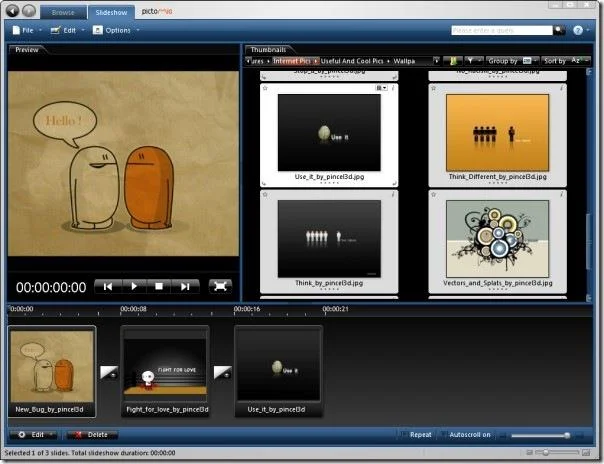Click the timeline zoom slider handle
The height and width of the screenshot is (464, 604).
[x=567, y=436]
